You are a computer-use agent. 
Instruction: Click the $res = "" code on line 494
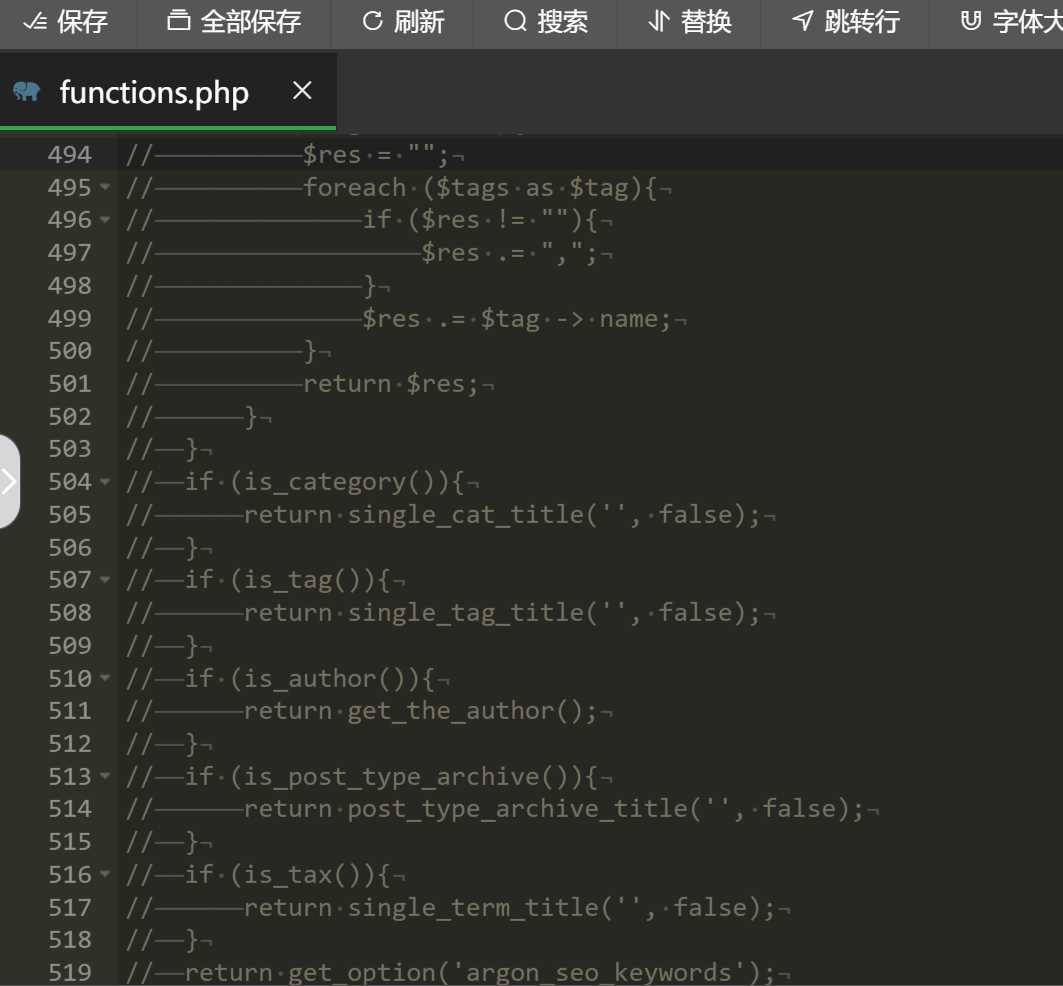tap(378, 155)
